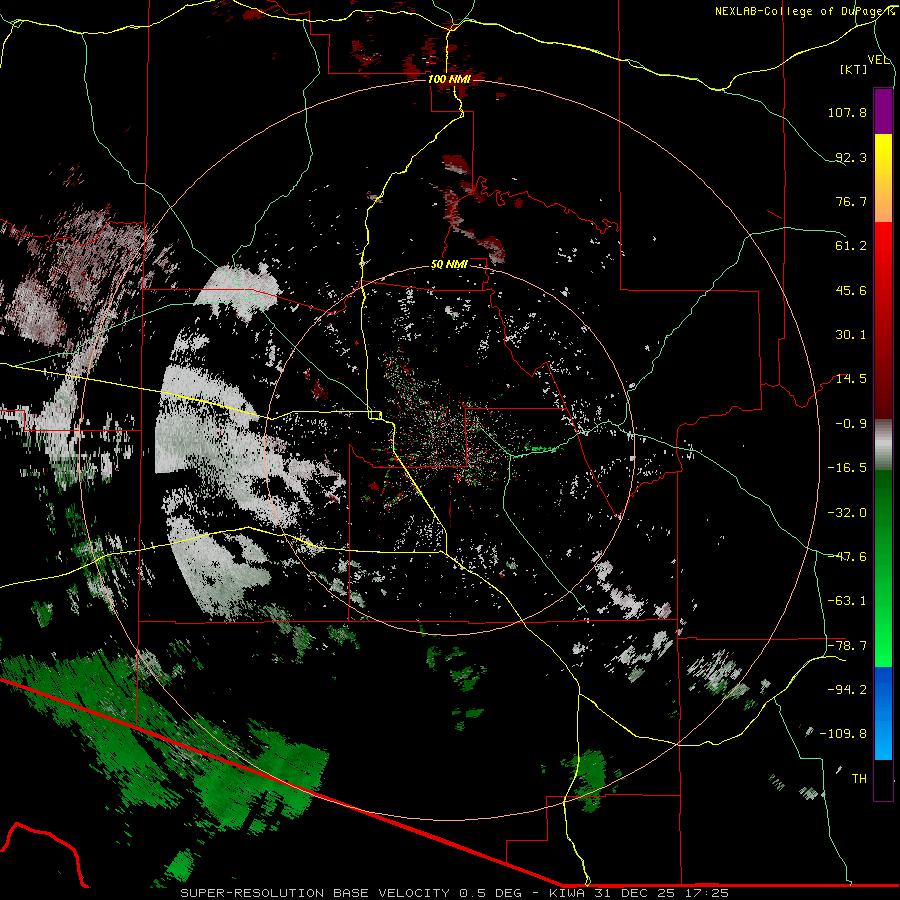Click the gray near-zero segment of color bar
The height and width of the screenshot is (900, 900).
(883, 444)
